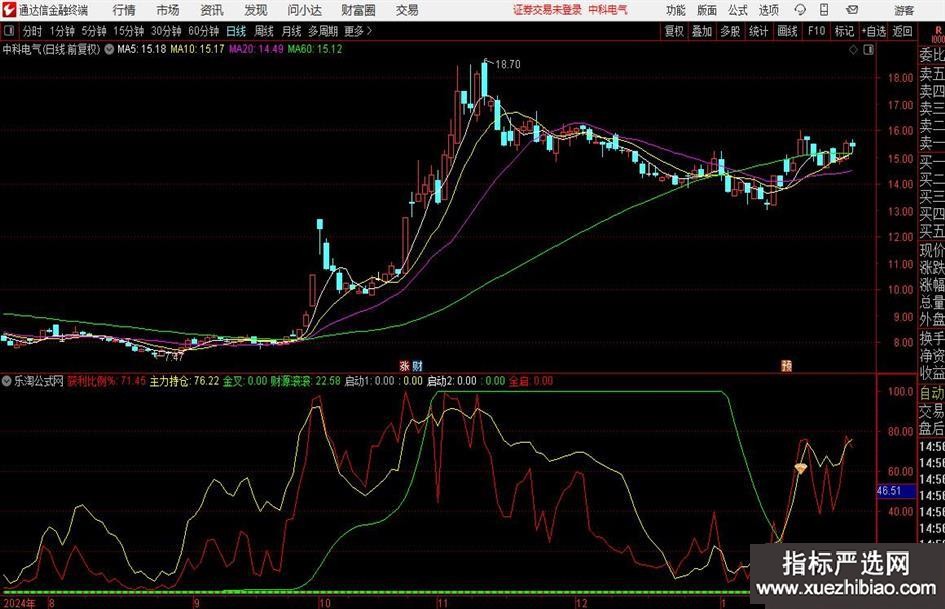Switch to the 分时 period tab

click(33, 31)
